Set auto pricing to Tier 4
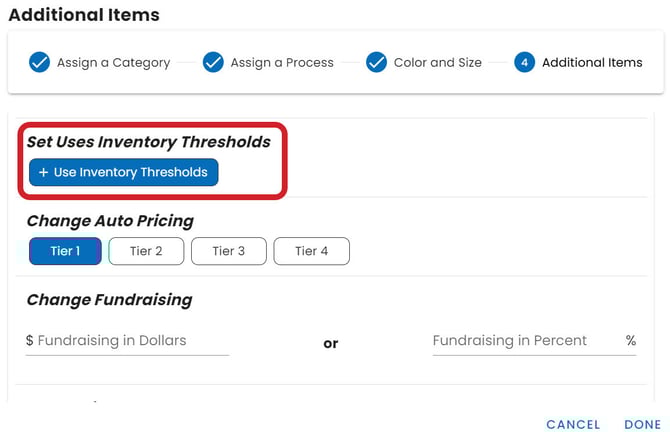Image resolution: width=670 pixels, height=438 pixels. tap(311, 251)
